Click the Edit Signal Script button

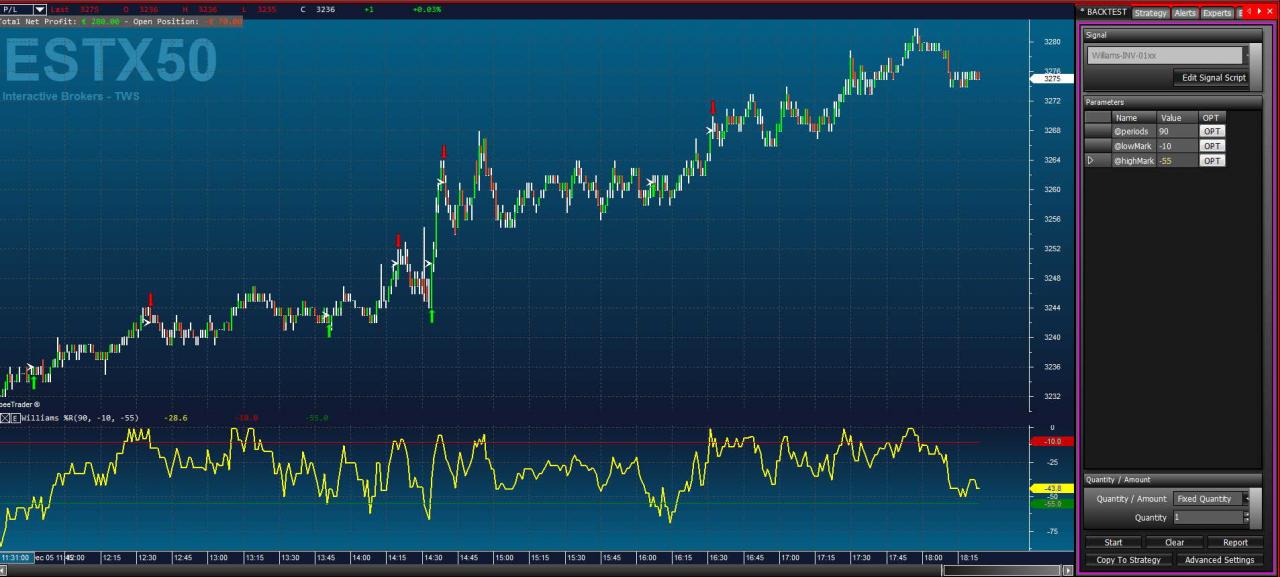[1214, 77]
